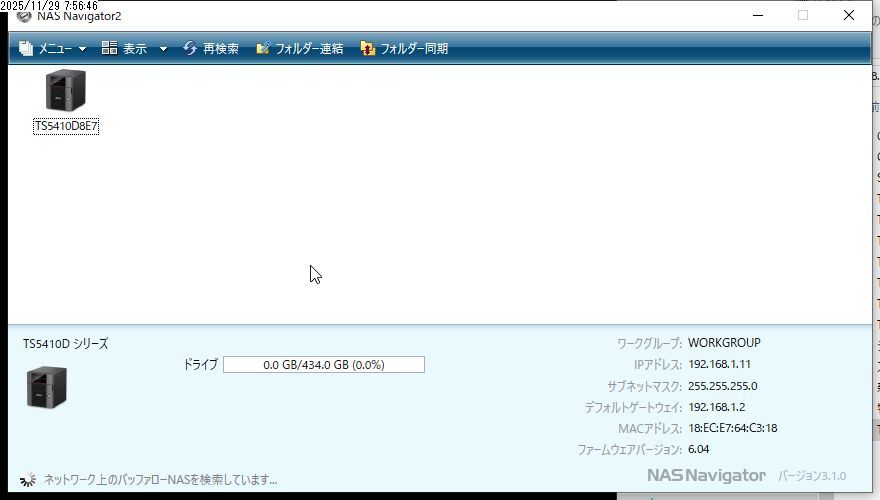Image resolution: width=880 pixels, height=500 pixels.
Task: Click the drive usage bar 0.0 GB/434.0 GB
Action: coord(324,365)
